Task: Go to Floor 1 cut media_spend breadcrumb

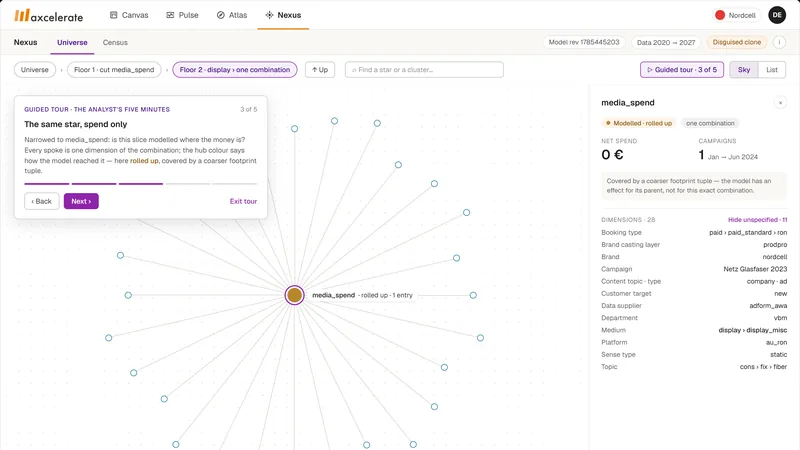Action: pyautogui.click(x=114, y=70)
